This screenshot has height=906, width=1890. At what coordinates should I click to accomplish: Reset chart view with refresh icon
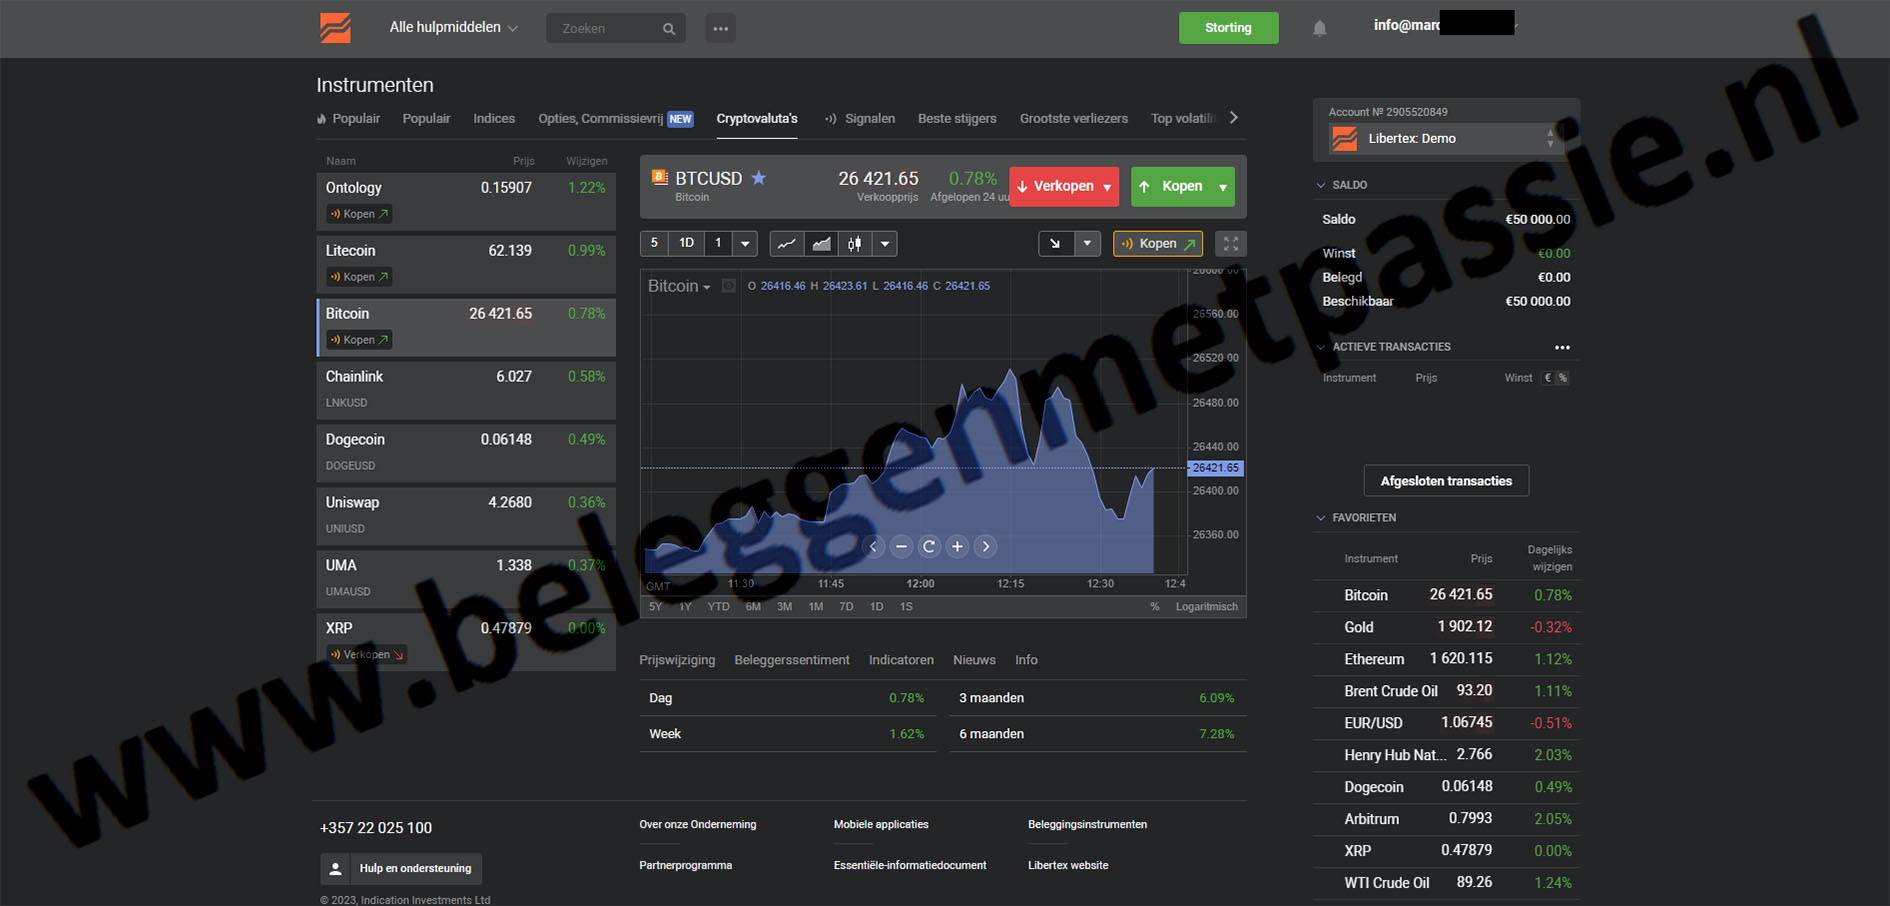(929, 546)
